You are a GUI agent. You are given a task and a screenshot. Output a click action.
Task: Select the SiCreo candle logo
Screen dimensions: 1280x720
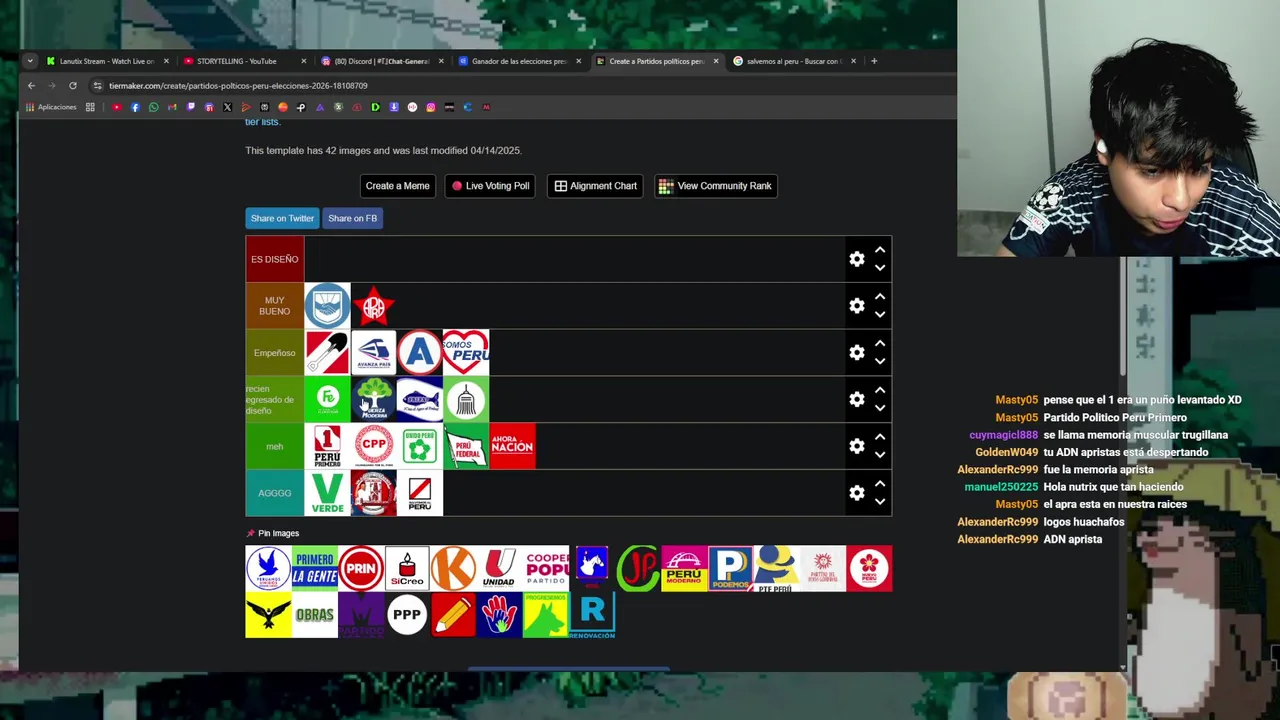pyautogui.click(x=407, y=568)
